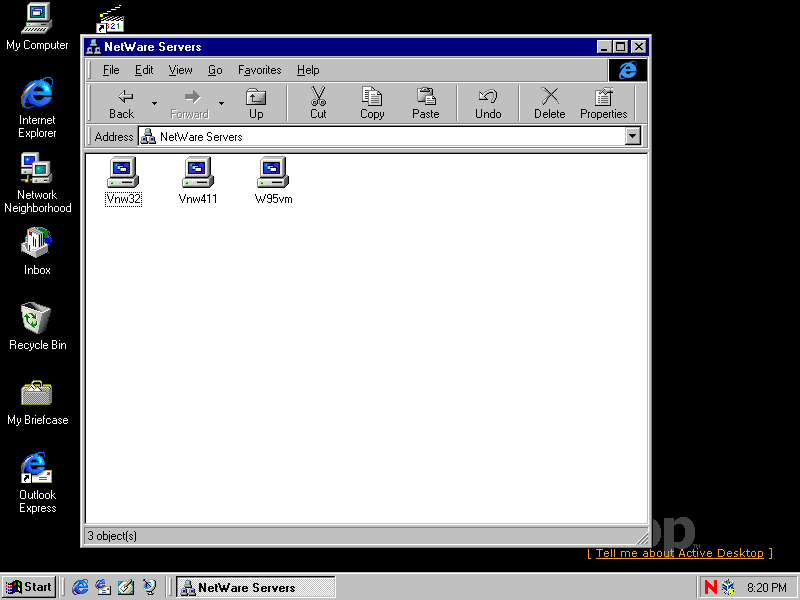This screenshot has height=600, width=800.
Task: Launch Outlook Express from Quick Launch
Action: [103, 587]
